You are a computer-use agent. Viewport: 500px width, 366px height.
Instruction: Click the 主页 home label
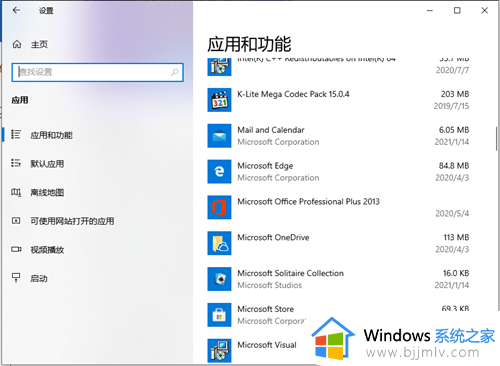(39, 44)
